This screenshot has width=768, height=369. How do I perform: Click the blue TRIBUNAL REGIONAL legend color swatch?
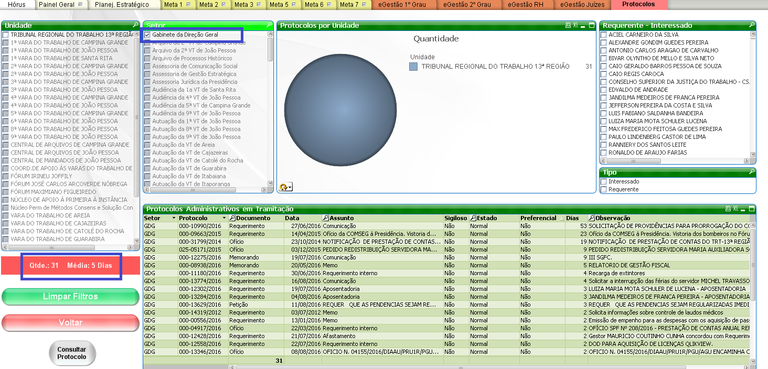point(413,67)
